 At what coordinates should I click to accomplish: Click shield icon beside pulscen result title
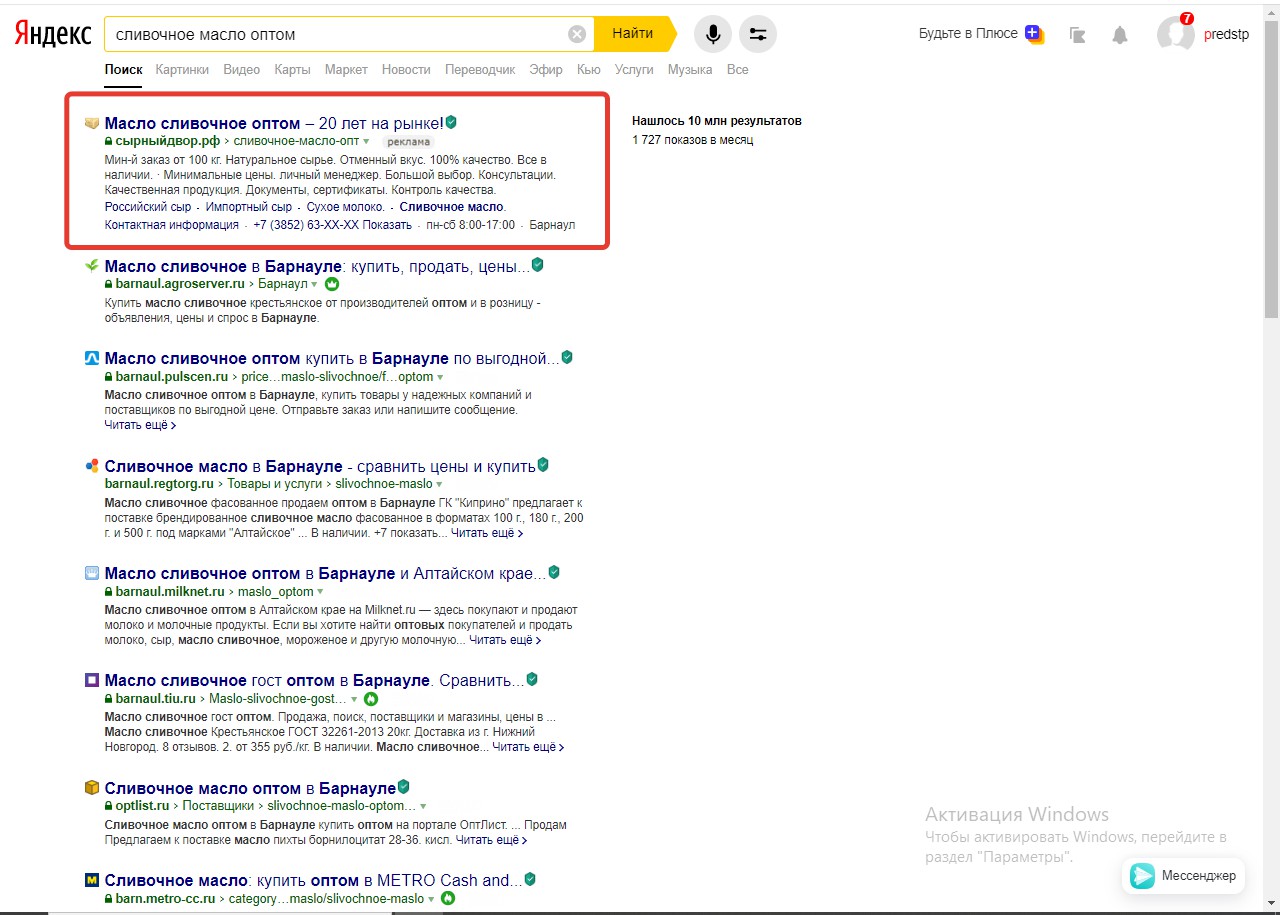click(567, 357)
